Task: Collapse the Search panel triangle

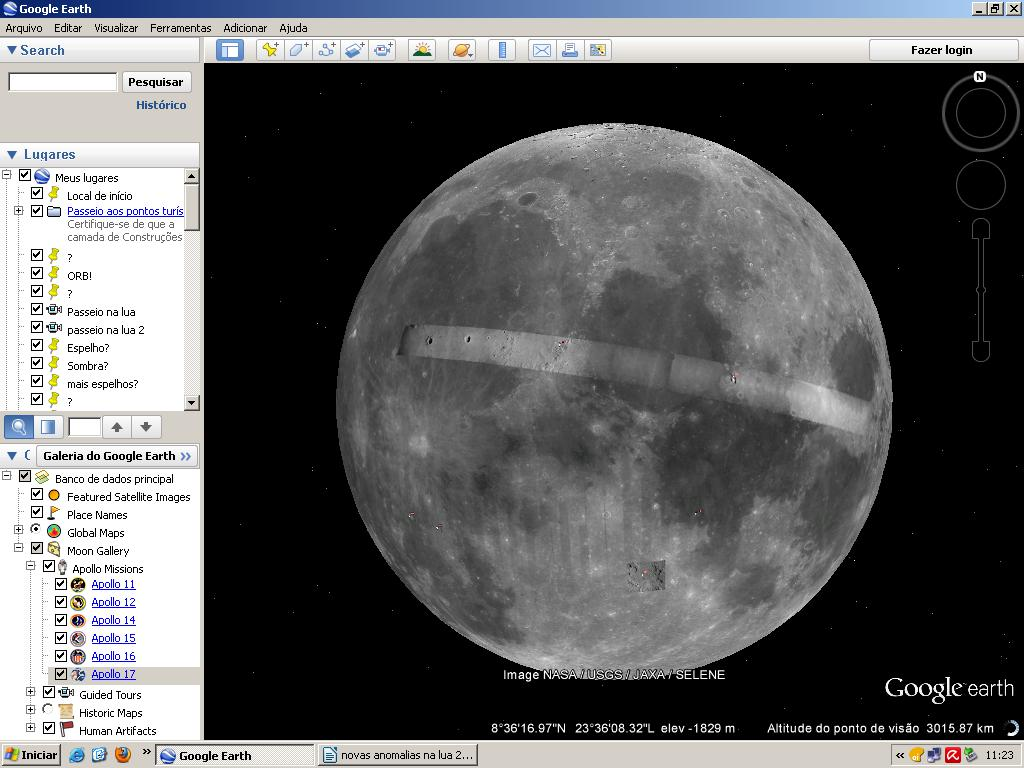Action: click(11, 50)
